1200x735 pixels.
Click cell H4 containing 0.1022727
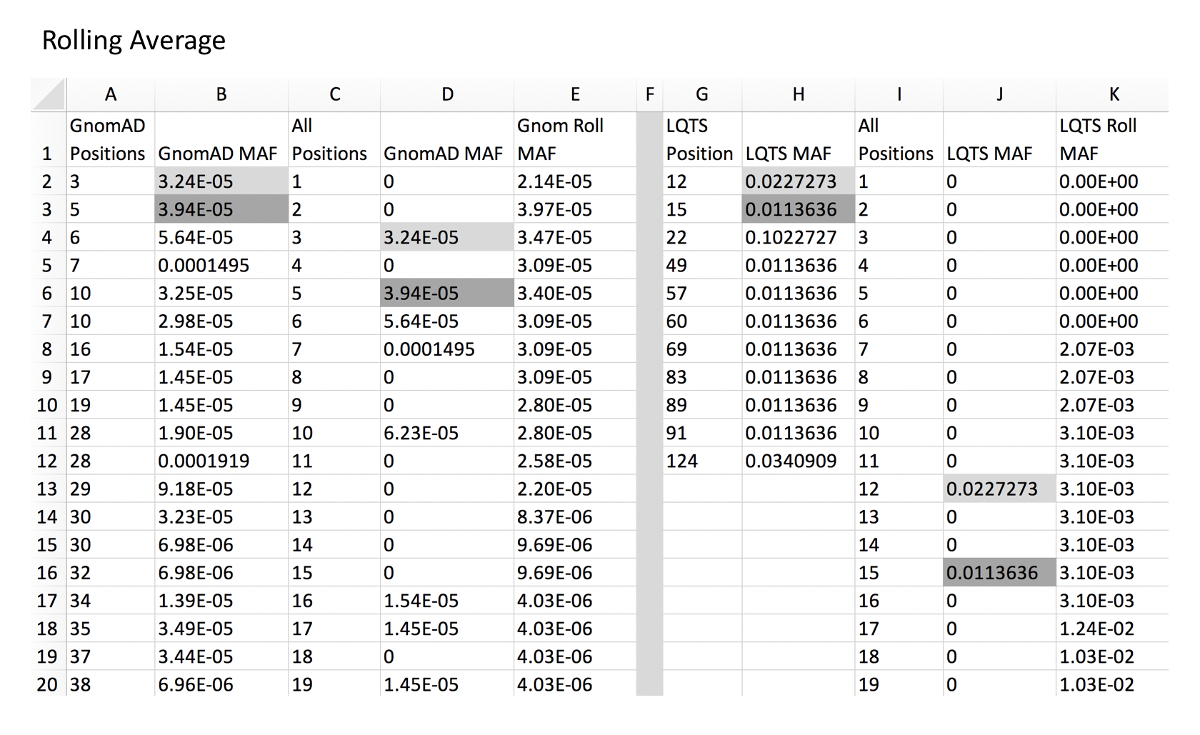coord(797,238)
